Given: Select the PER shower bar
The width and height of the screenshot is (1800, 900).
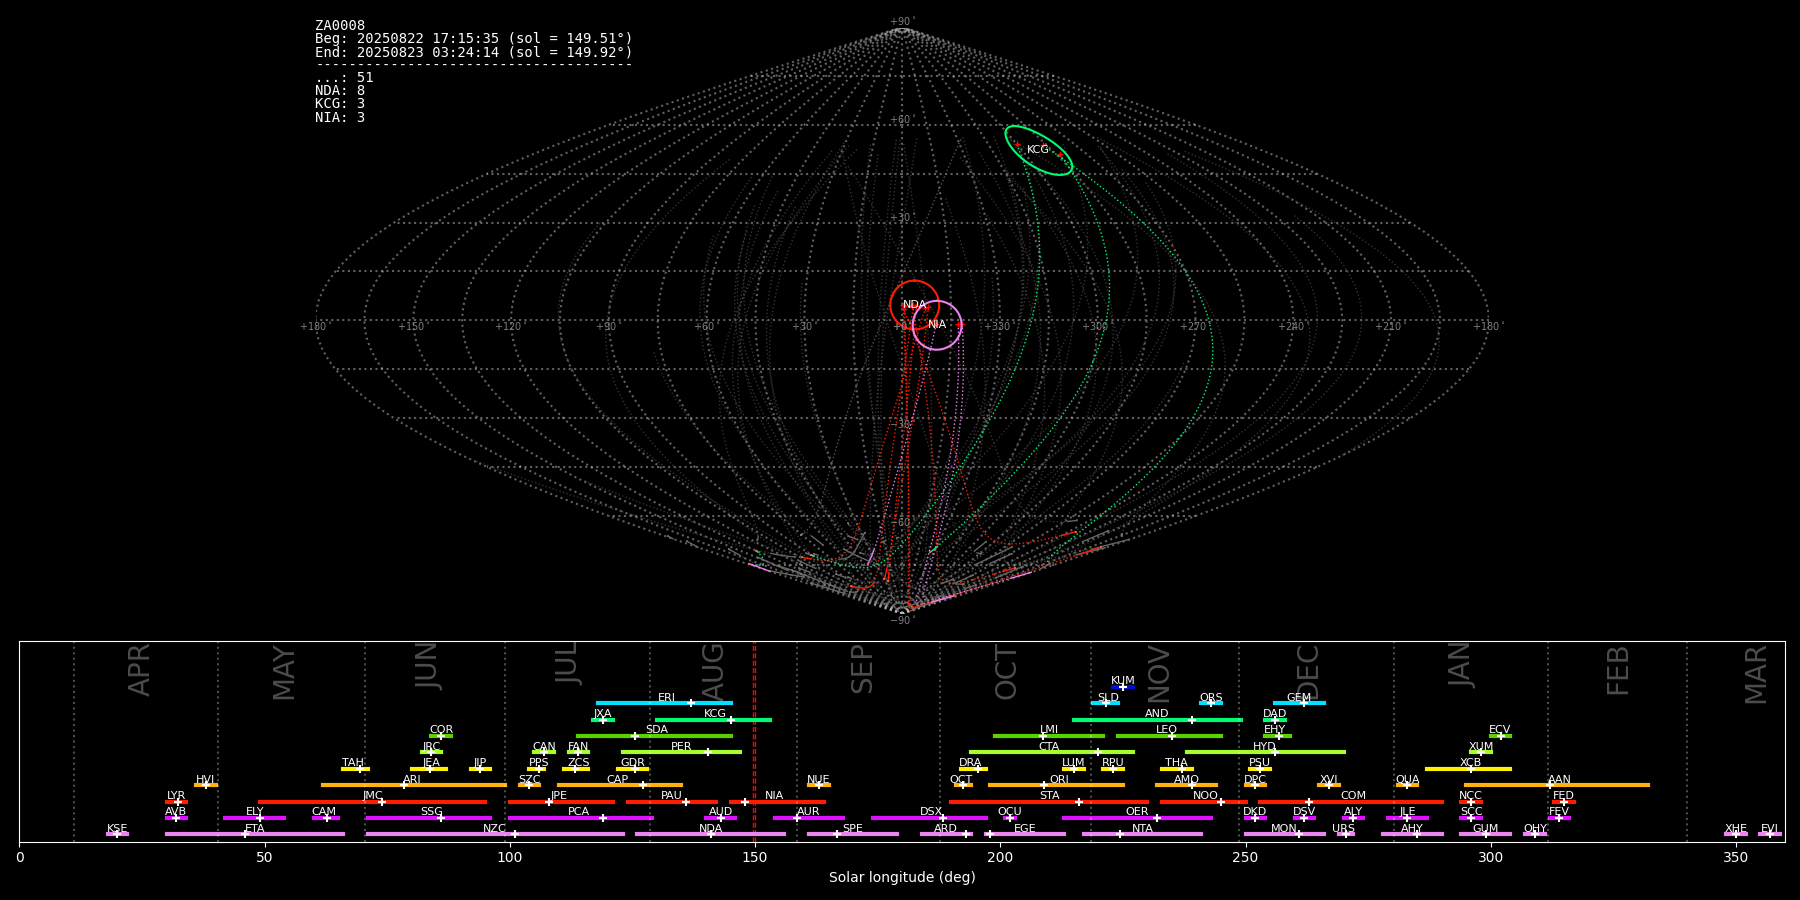Looking at the screenshot, I should click(x=681, y=752).
